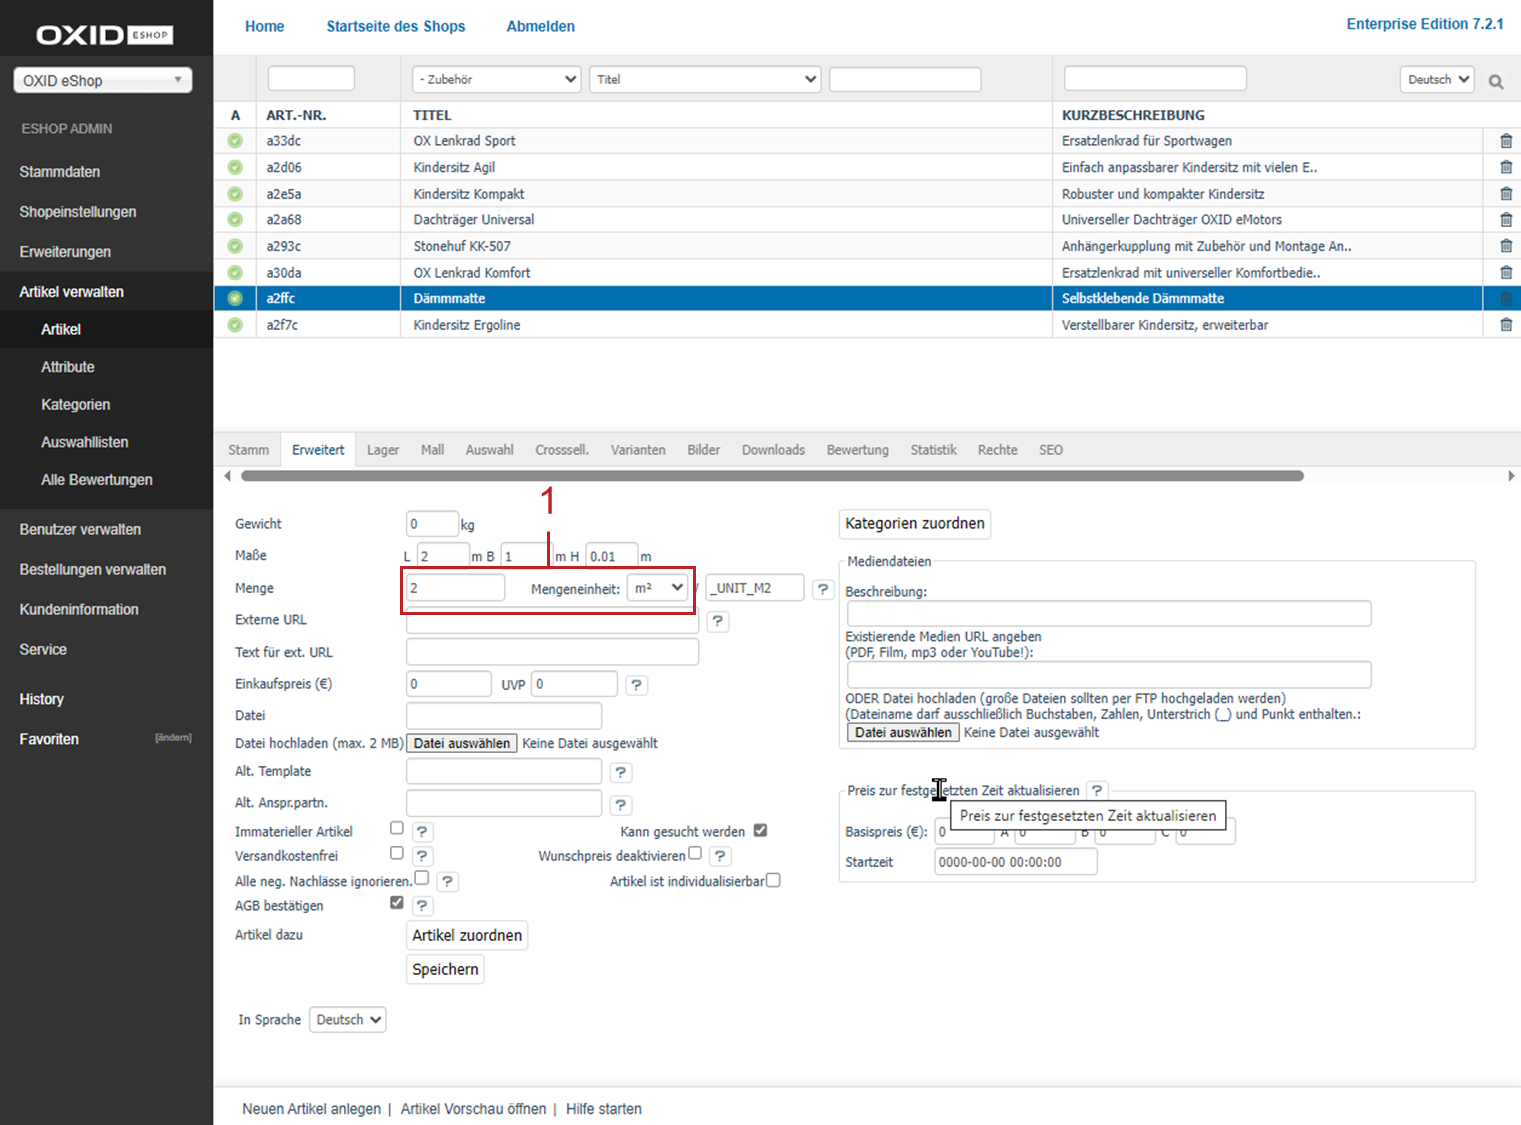Enable the Immaterieller Artikel checkbox
The image size is (1521, 1125).
(x=397, y=829)
